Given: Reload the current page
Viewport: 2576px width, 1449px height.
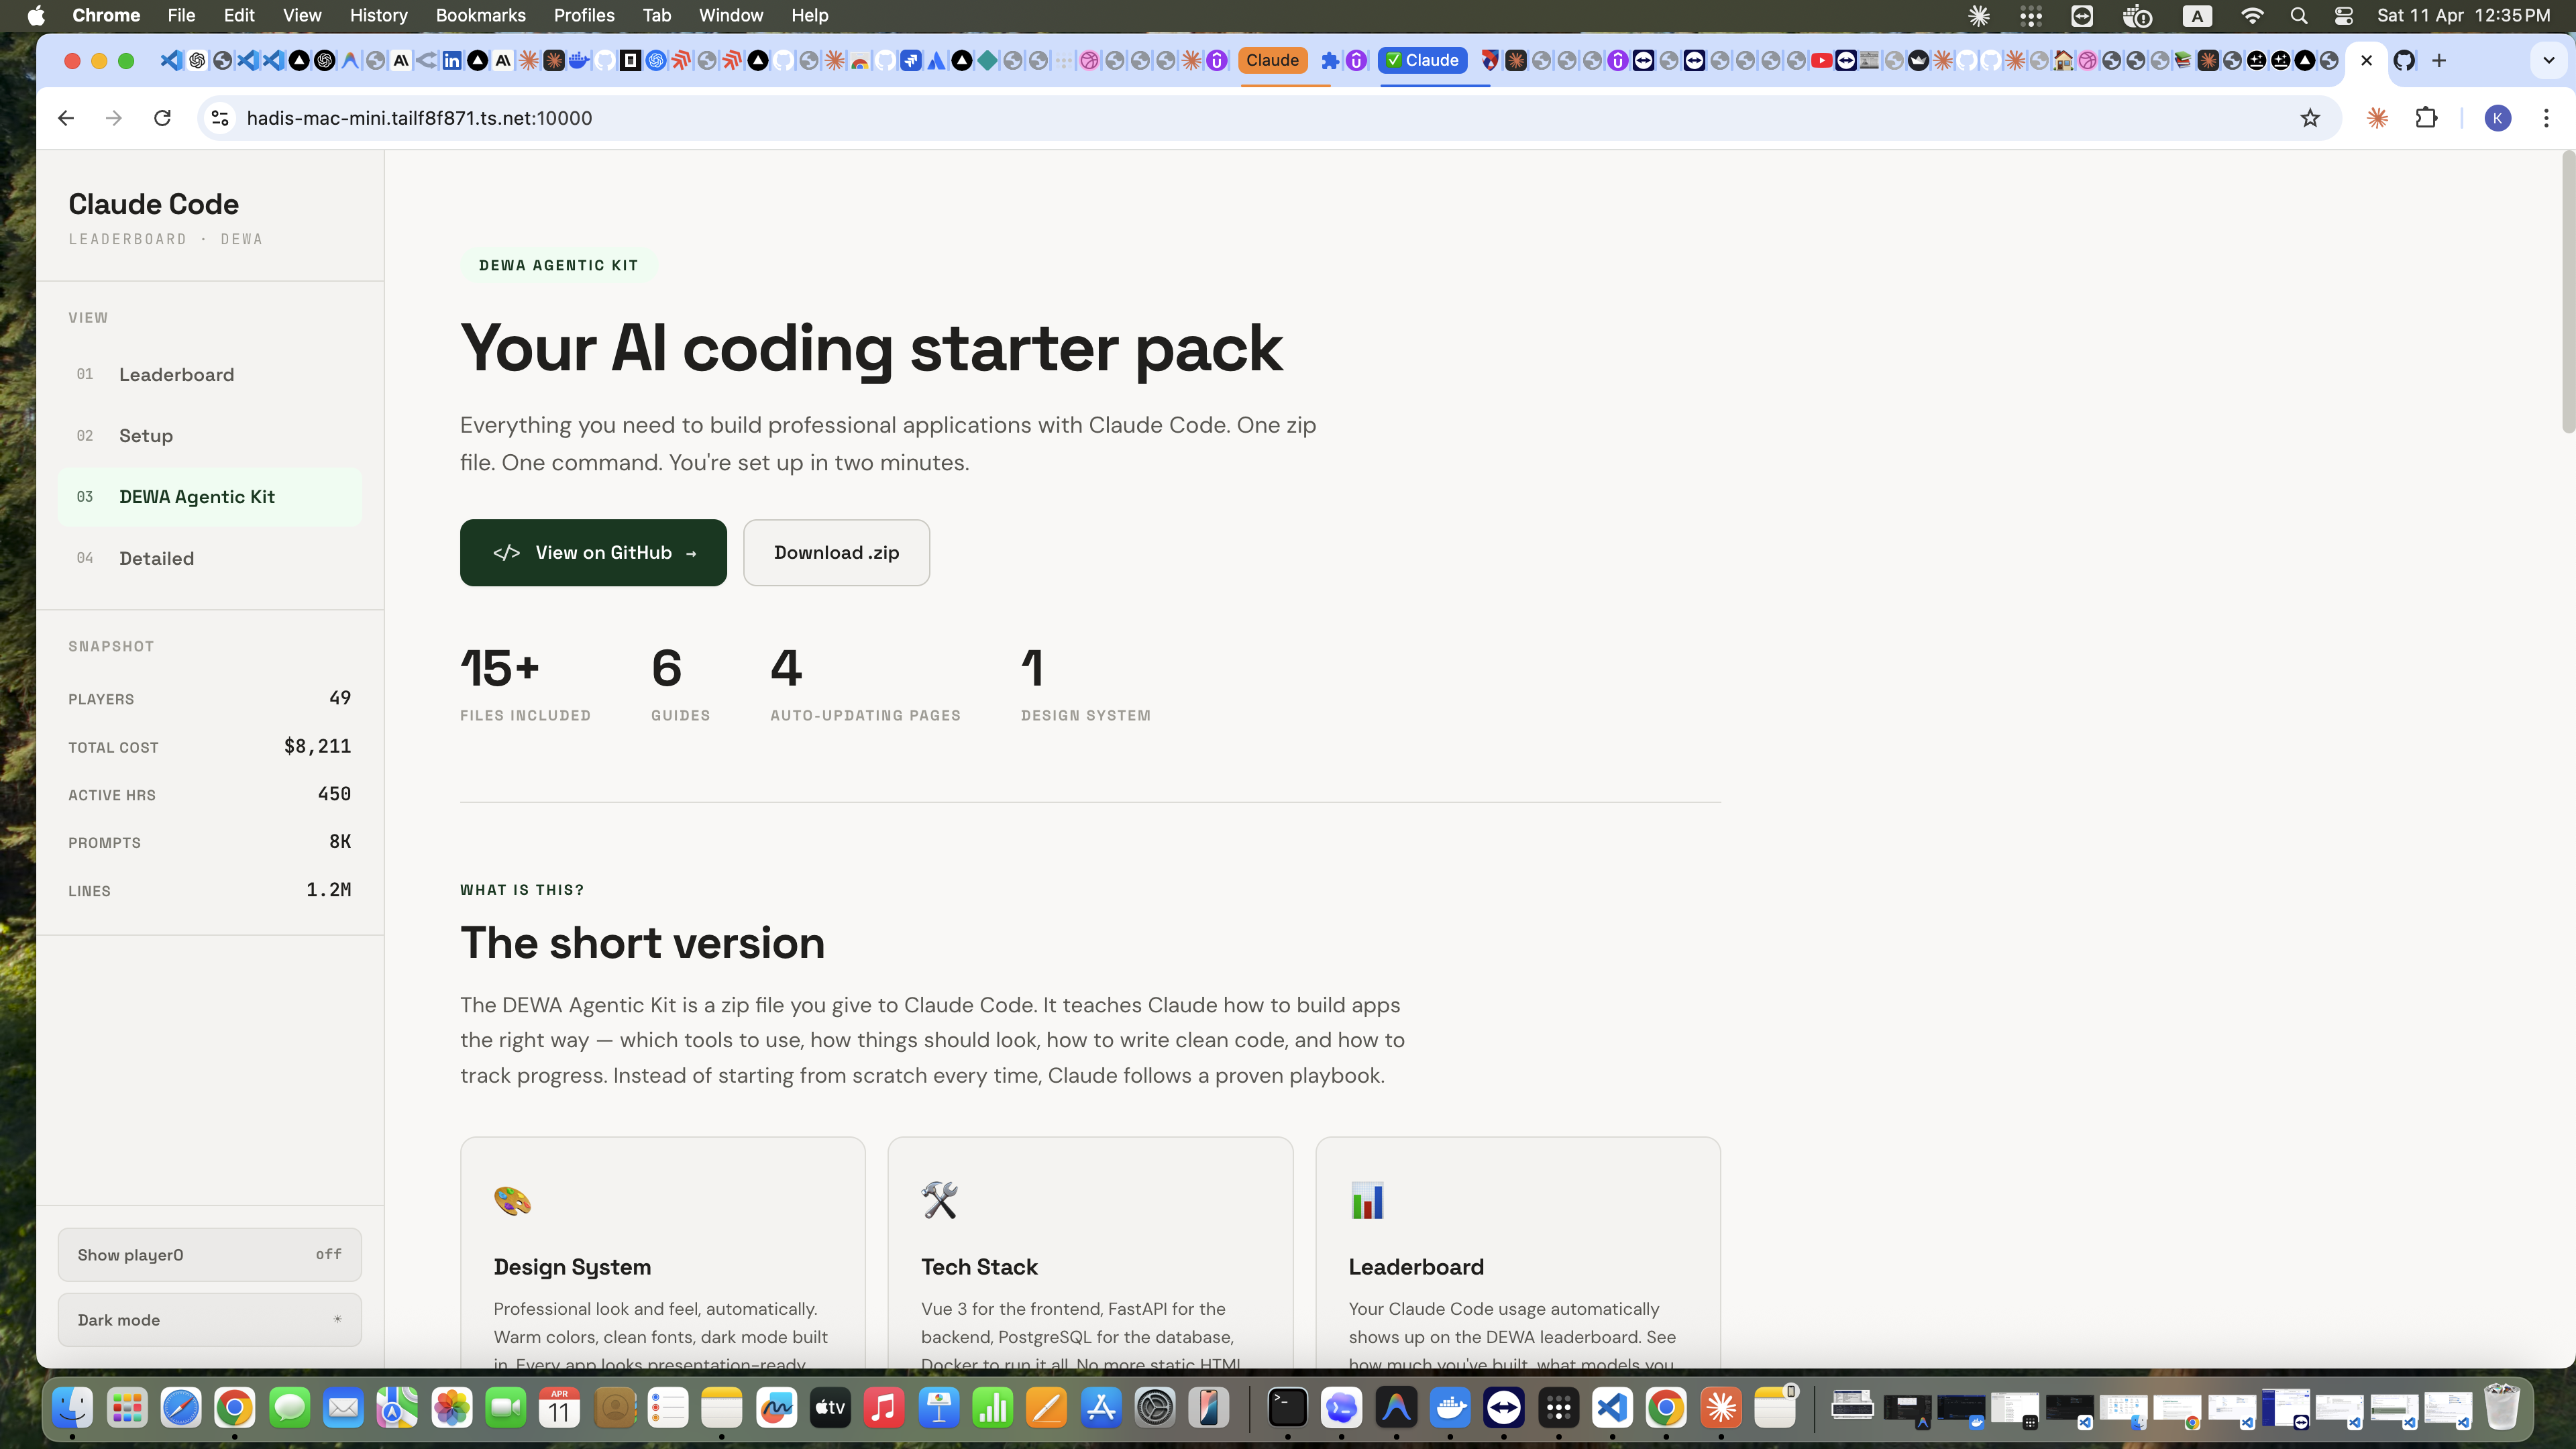Looking at the screenshot, I should pos(162,118).
